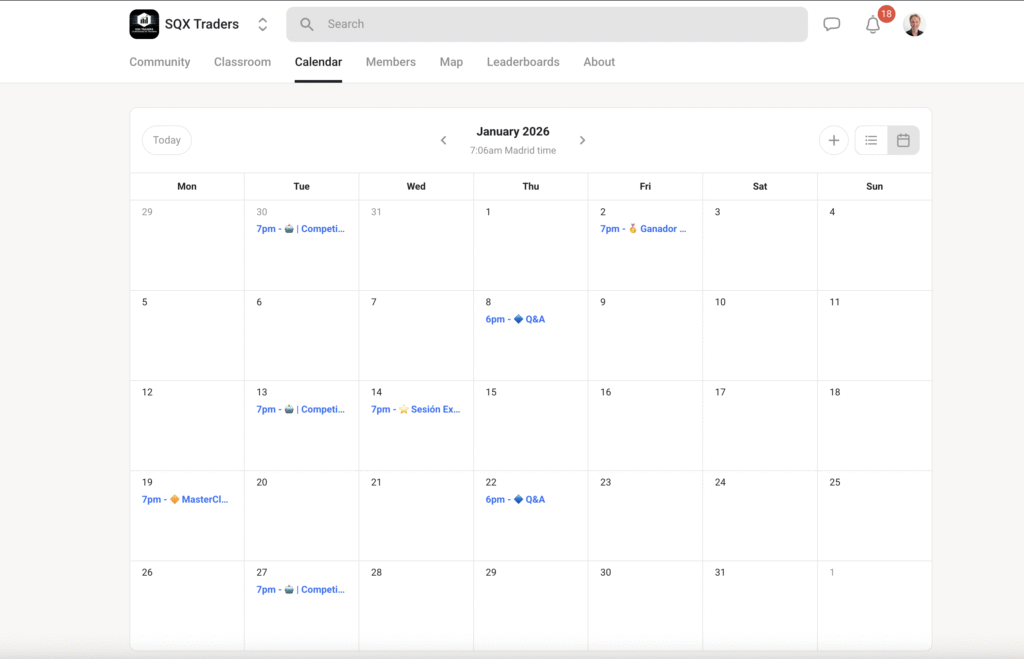This screenshot has width=1024, height=659.
Task: Click the Today button
Action: (167, 141)
